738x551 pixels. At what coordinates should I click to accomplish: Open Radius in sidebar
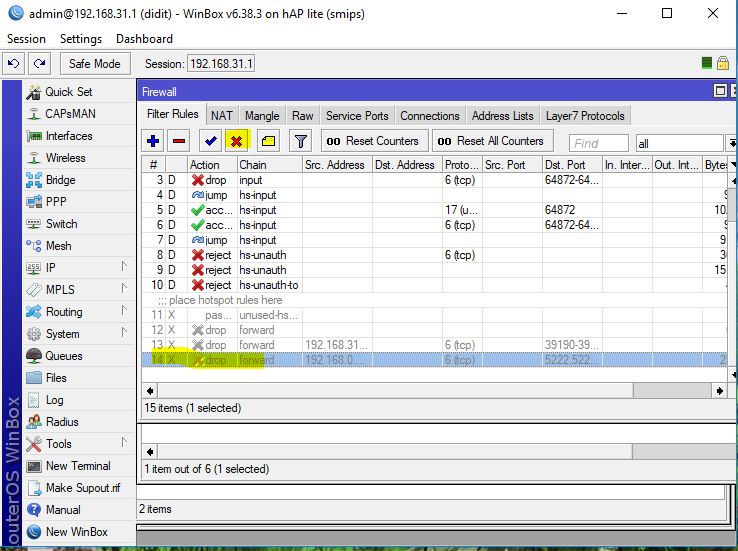(x=62, y=422)
